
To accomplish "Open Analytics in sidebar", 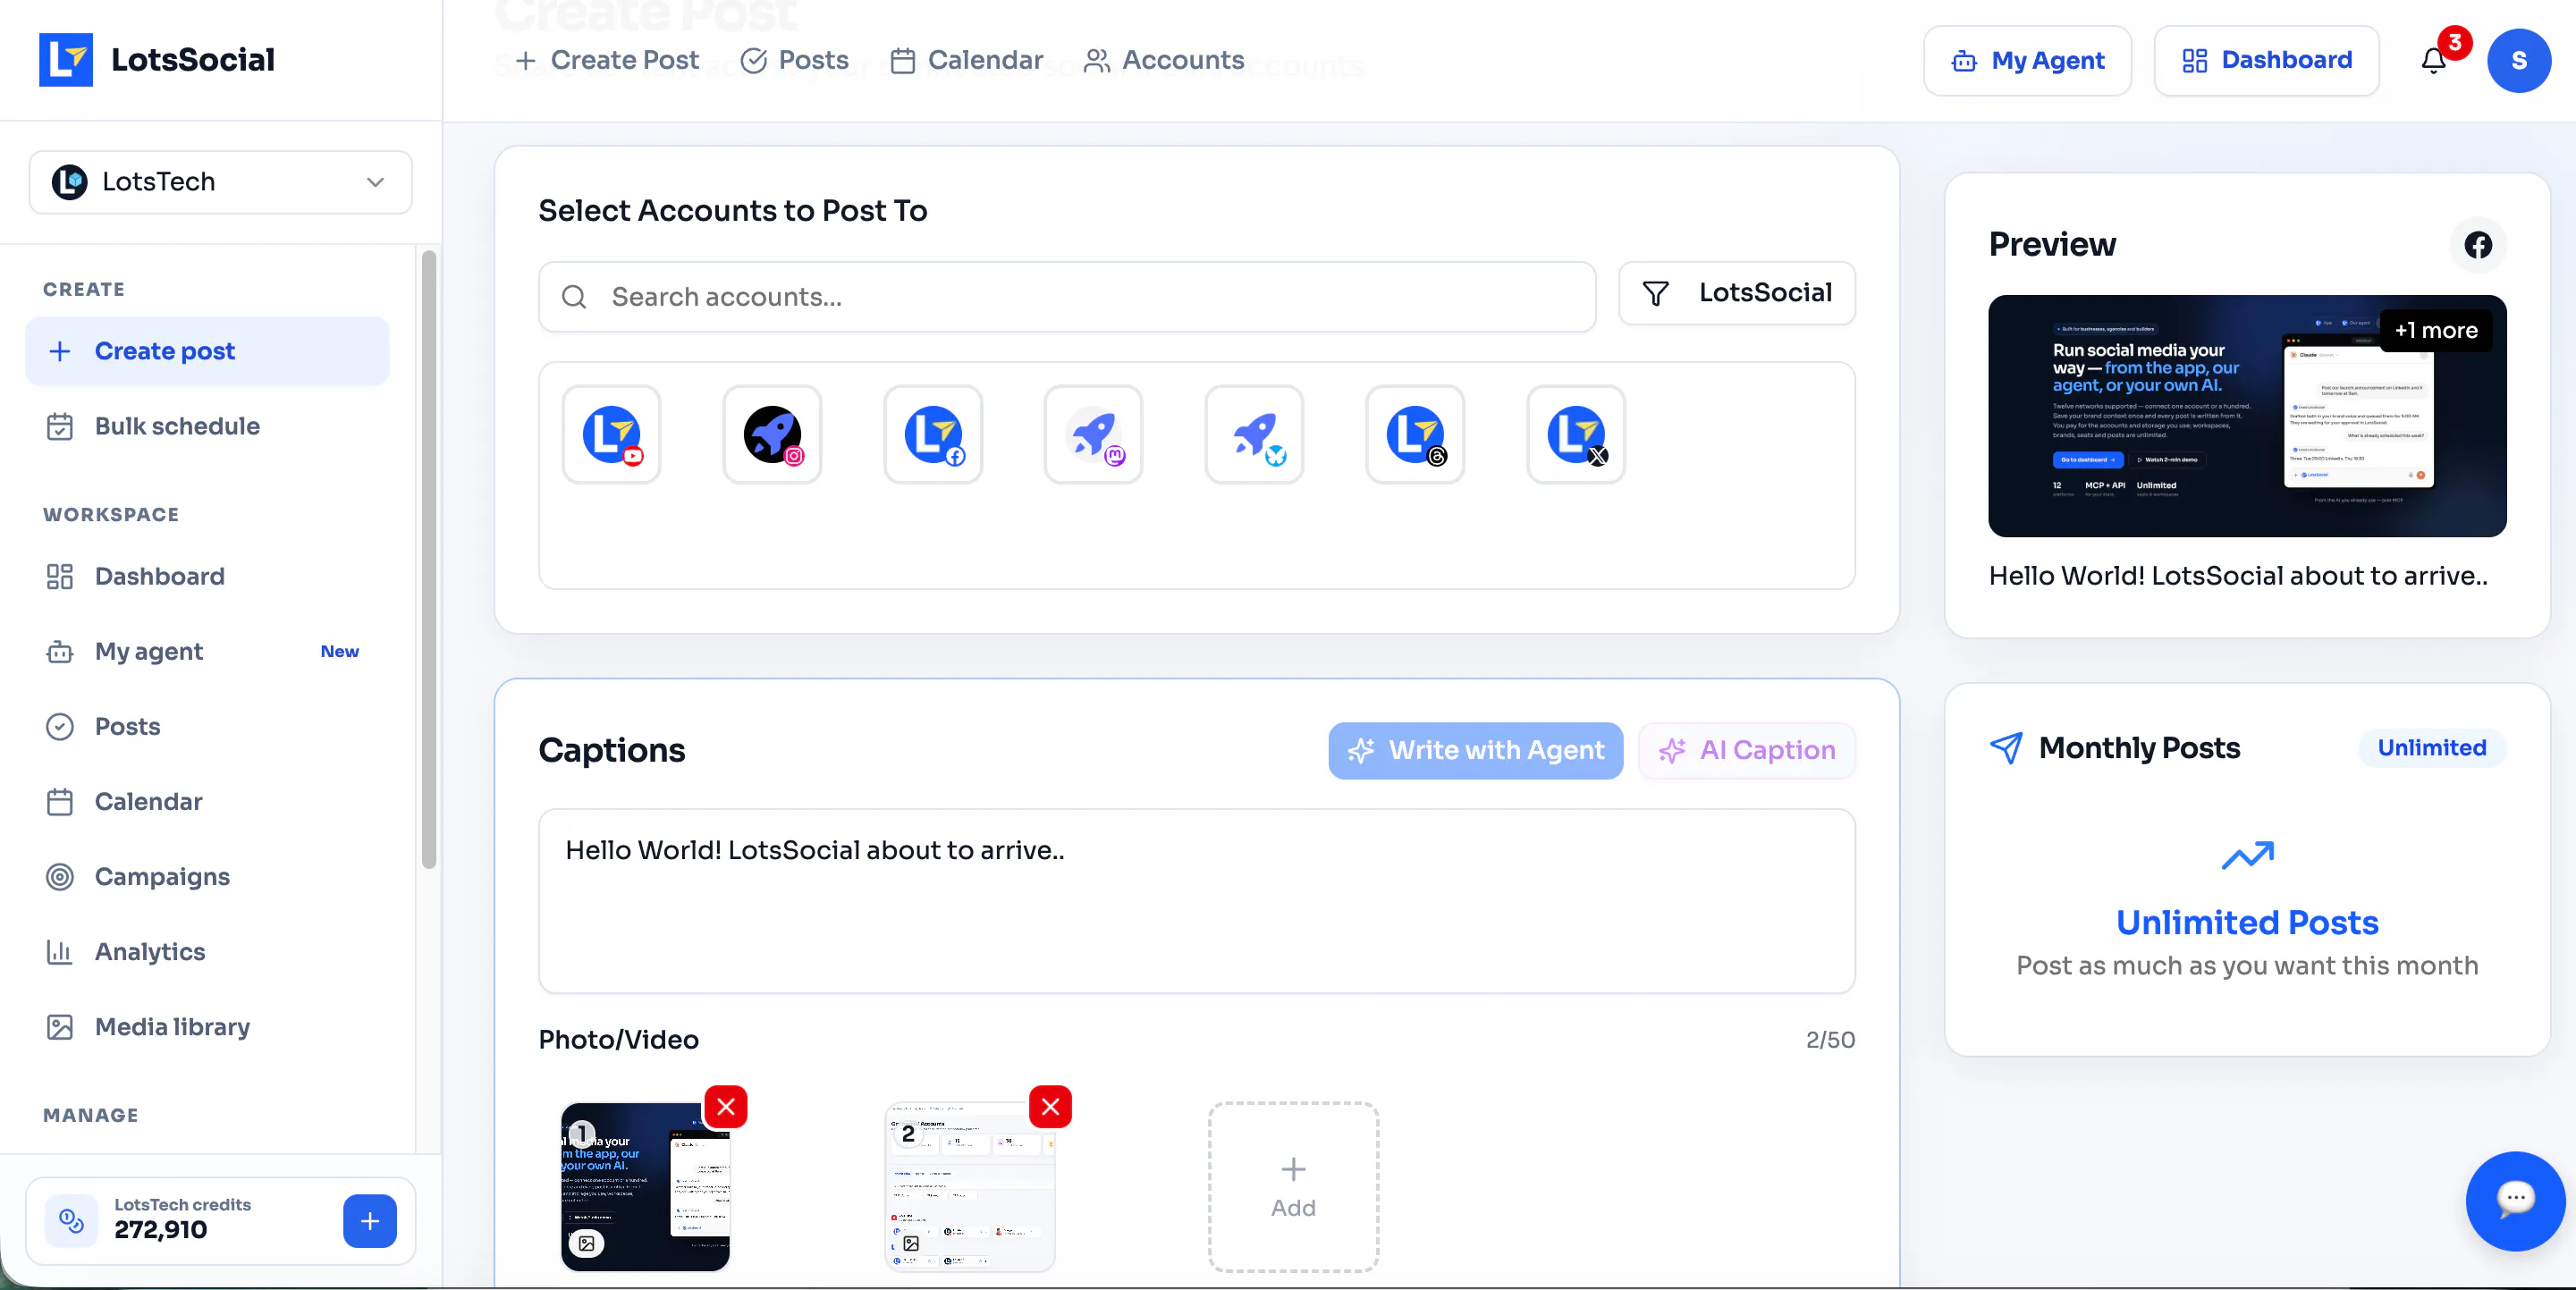I will point(207,951).
